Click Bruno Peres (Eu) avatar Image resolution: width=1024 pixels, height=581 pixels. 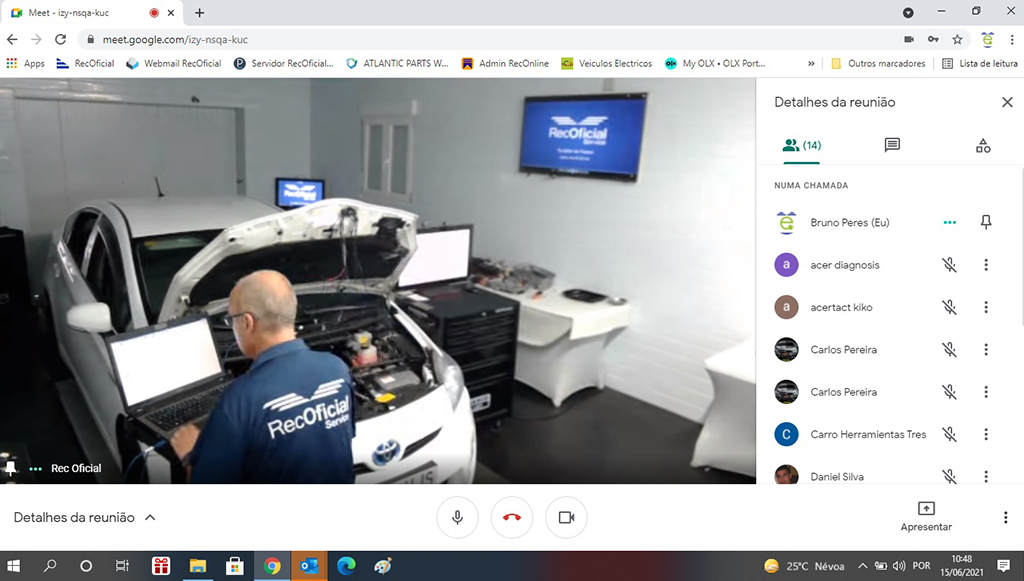point(786,222)
